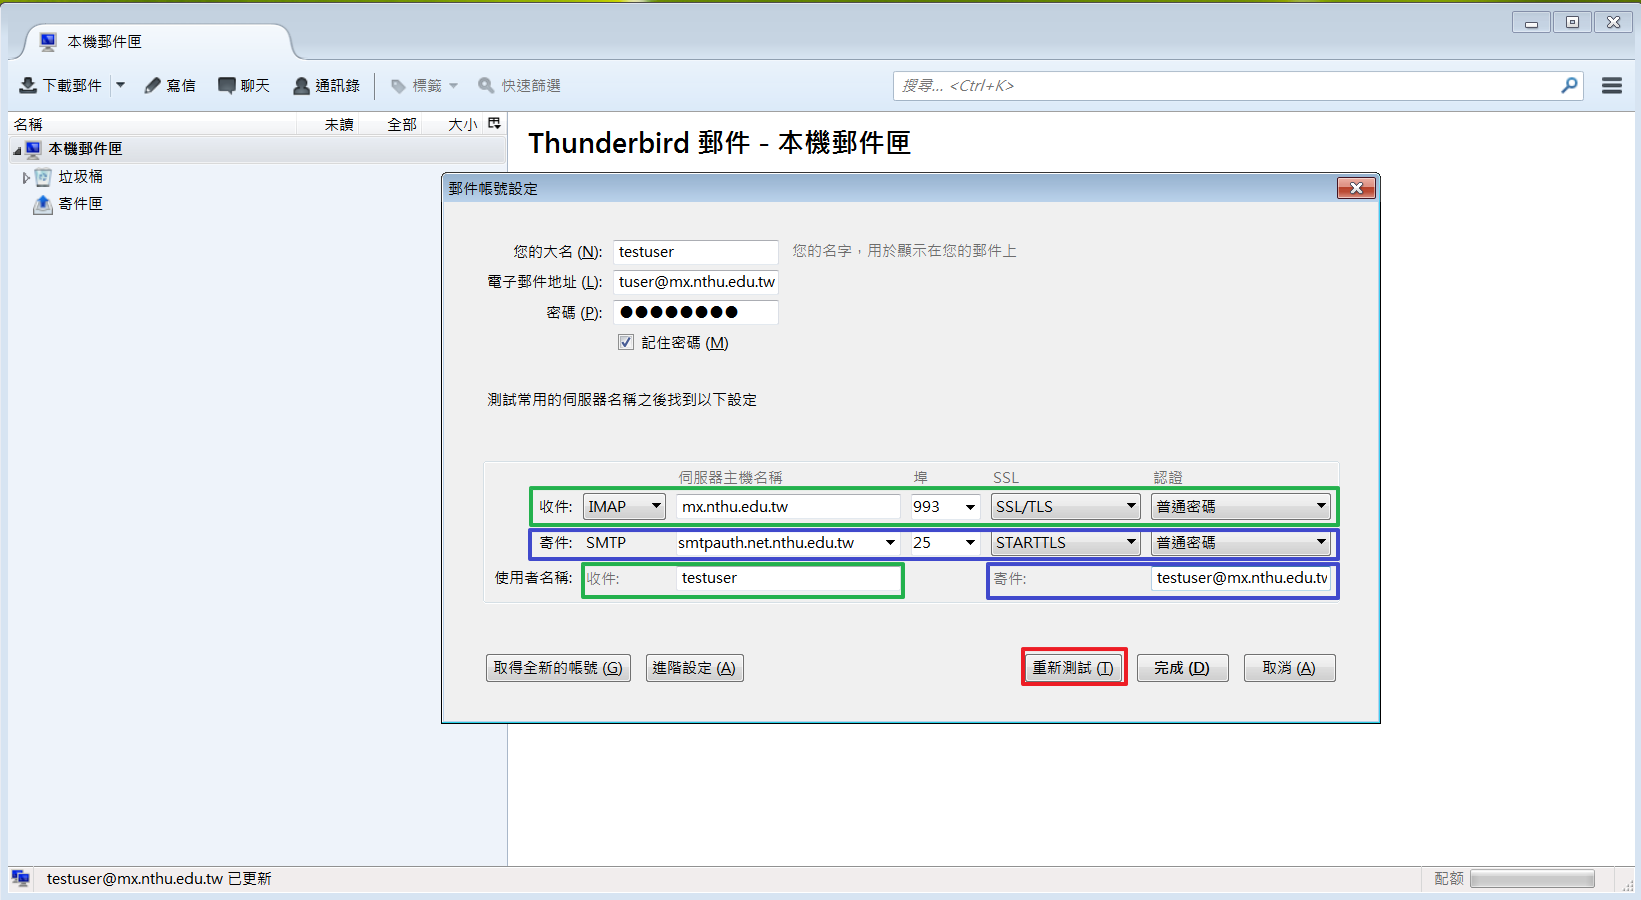Viewport: 1641px width, 900px height.
Task: Select the Outbox (寄件匣) folder
Action: click(80, 204)
